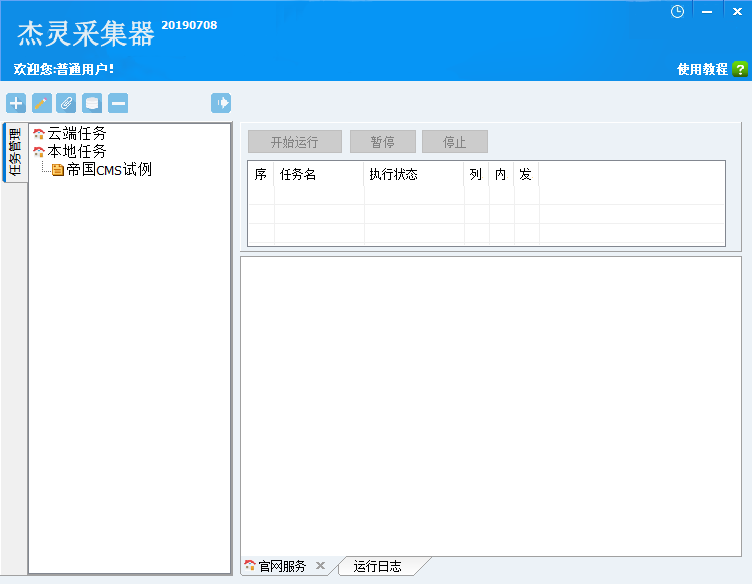Click the add task plus icon
This screenshot has height=584, width=752.
coord(16,103)
